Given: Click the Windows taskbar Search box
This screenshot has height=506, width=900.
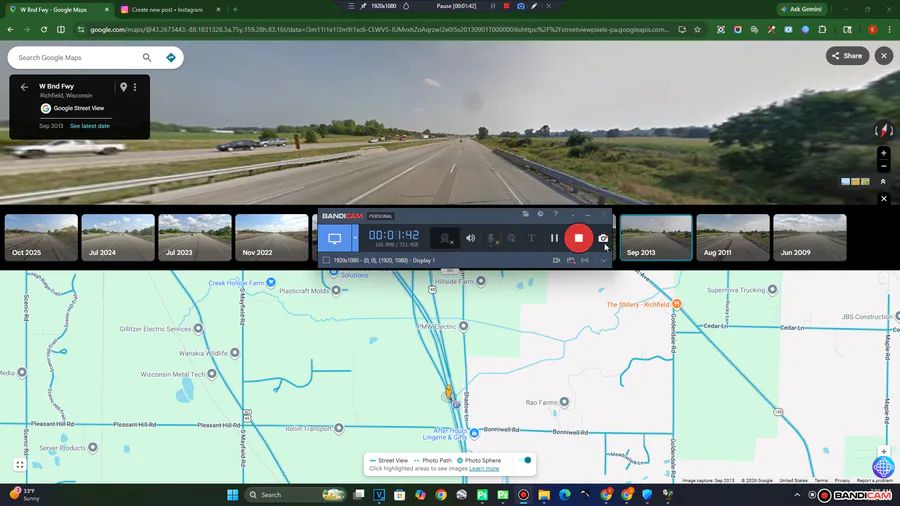Looking at the screenshot, I should coord(296,495).
